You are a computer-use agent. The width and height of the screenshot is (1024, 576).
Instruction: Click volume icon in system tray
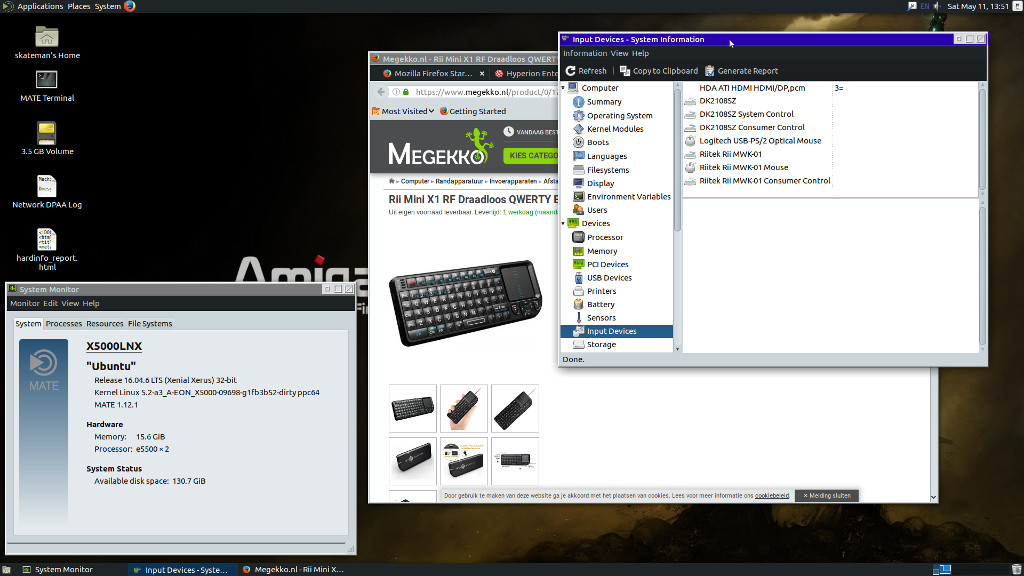[x=938, y=6]
